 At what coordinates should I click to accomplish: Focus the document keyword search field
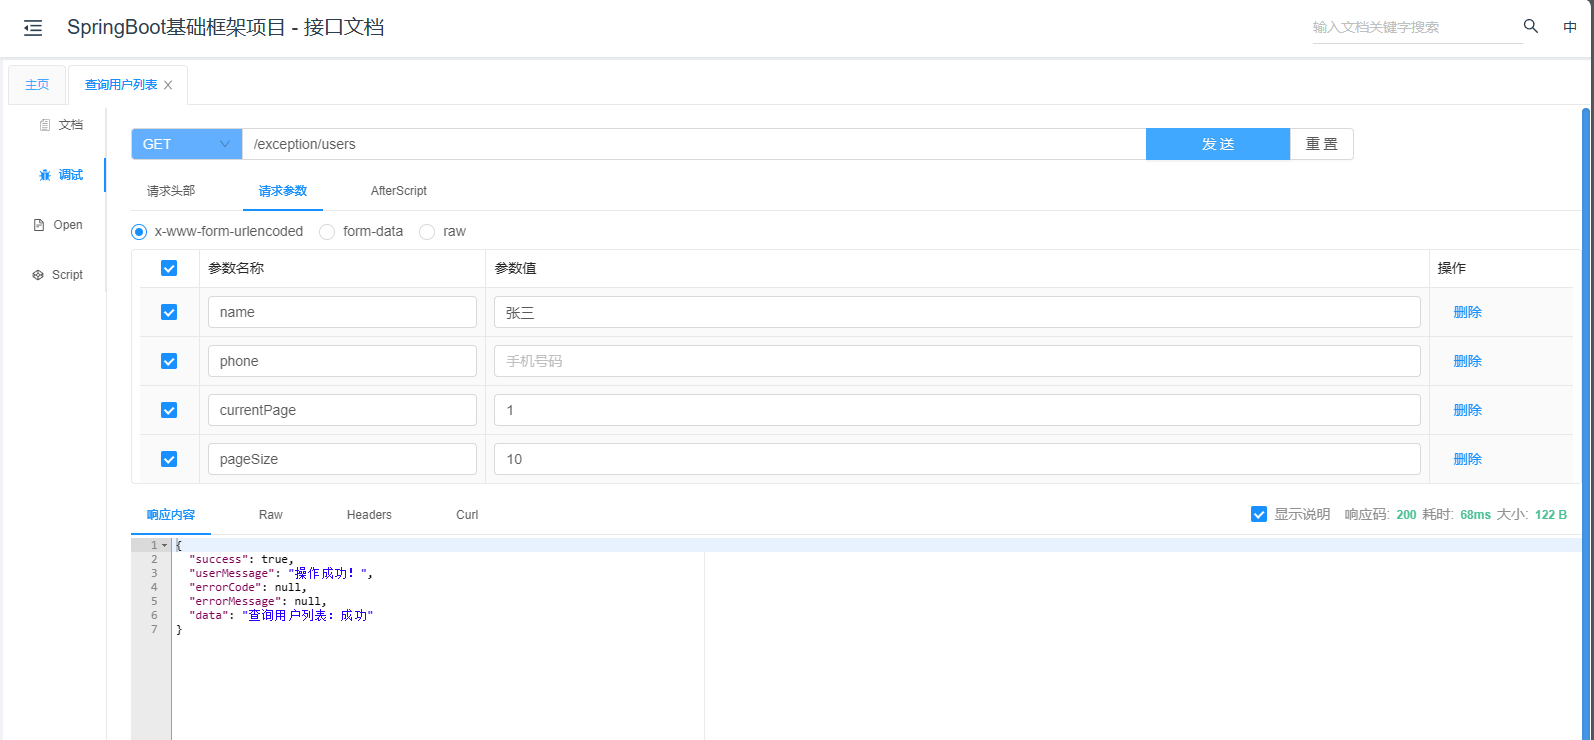pyautogui.click(x=1417, y=27)
